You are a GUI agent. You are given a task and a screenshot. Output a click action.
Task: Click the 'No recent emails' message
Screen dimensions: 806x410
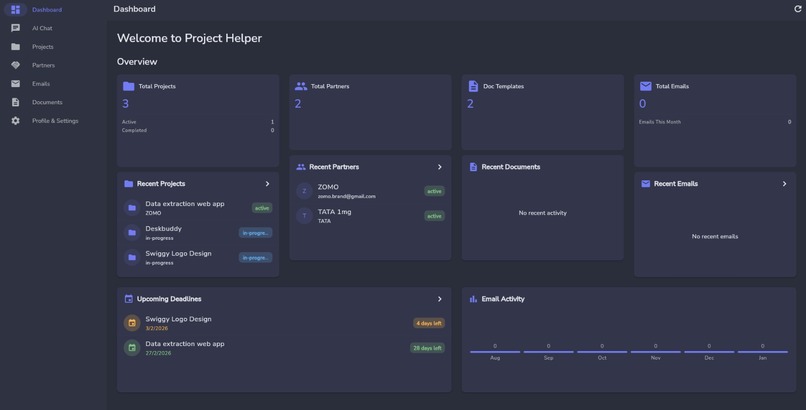coord(715,236)
